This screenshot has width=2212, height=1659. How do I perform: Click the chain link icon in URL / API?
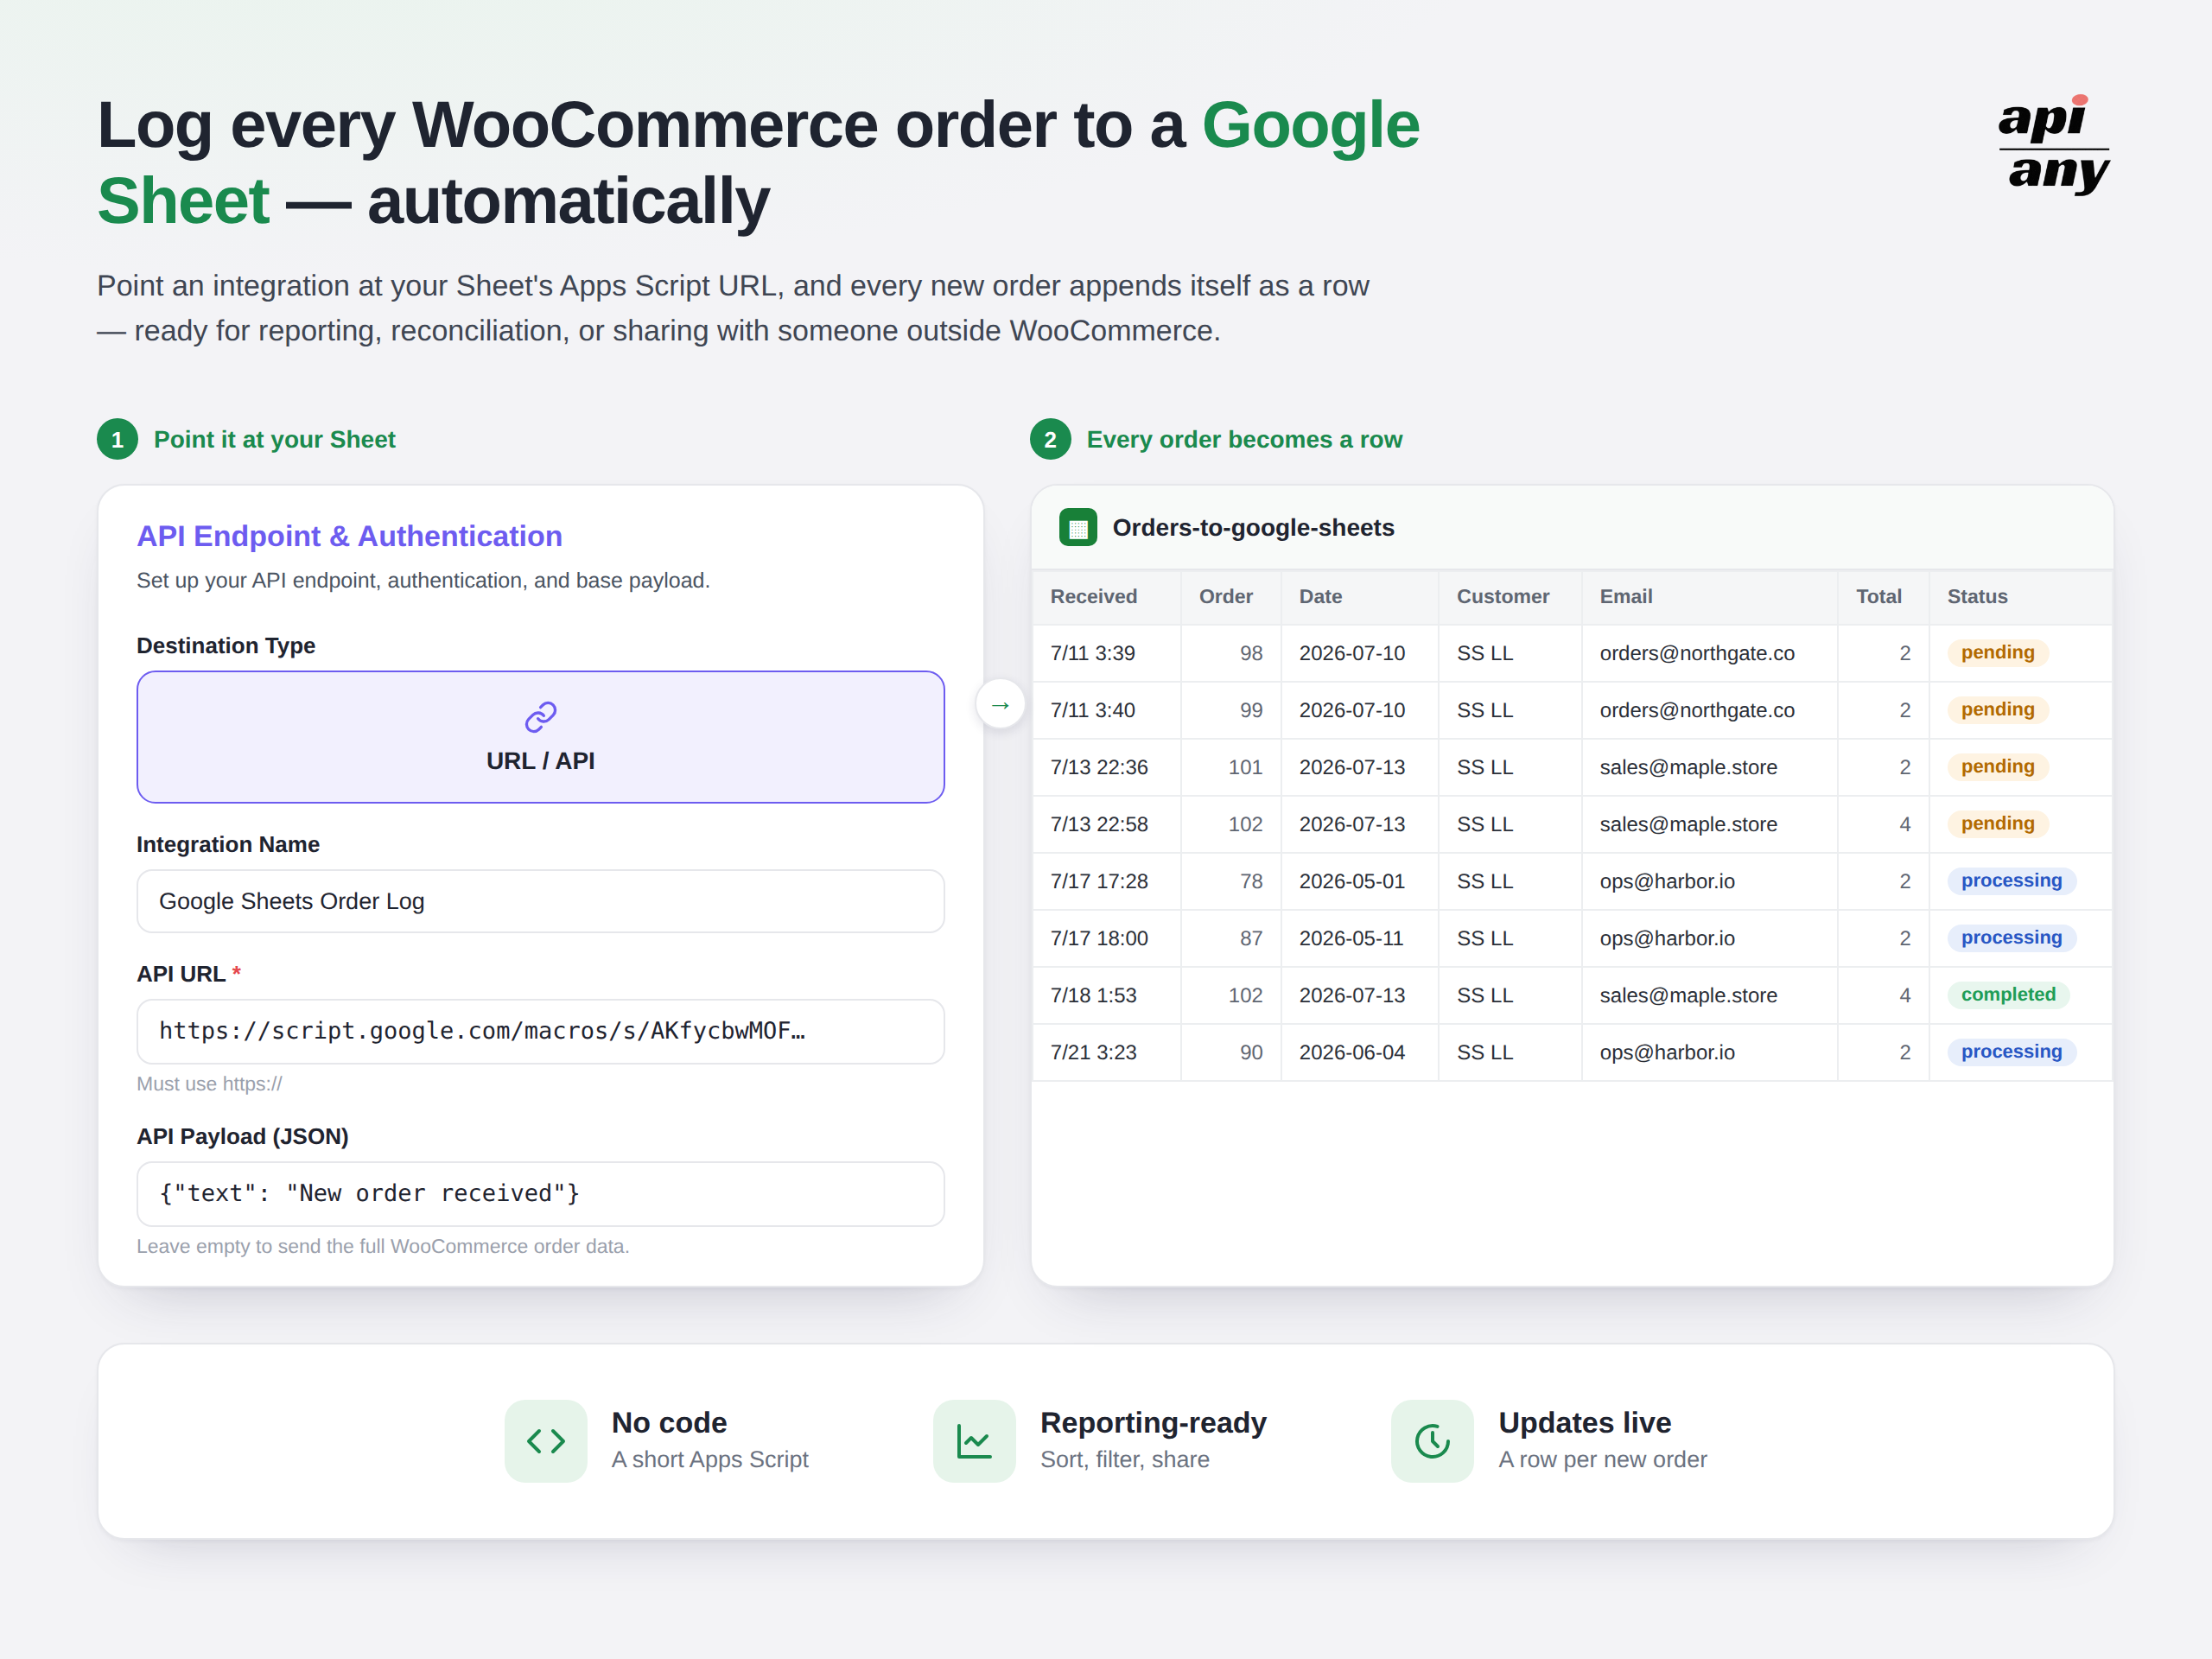[x=540, y=716]
